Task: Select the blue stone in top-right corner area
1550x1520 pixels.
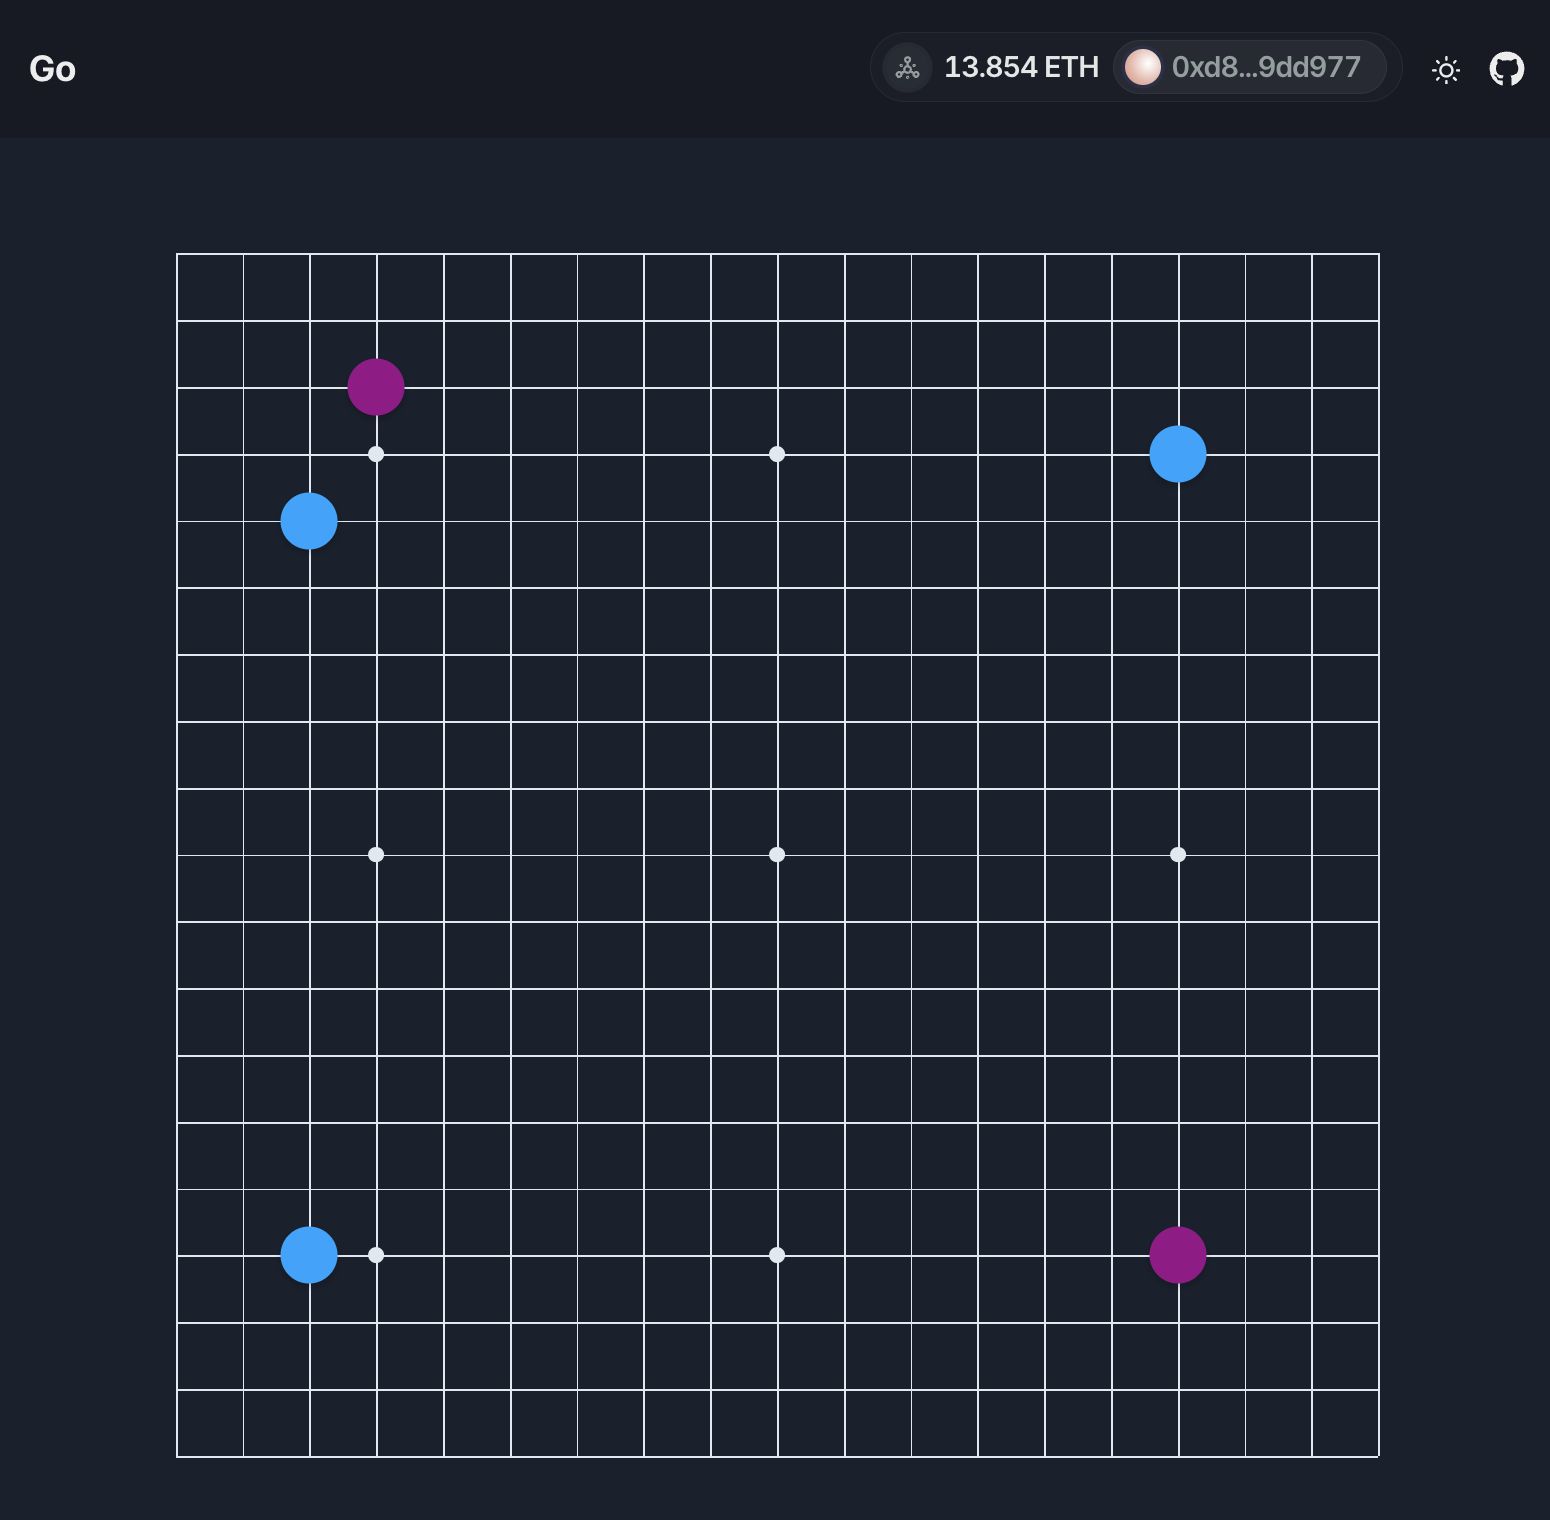Action: 1178,454
